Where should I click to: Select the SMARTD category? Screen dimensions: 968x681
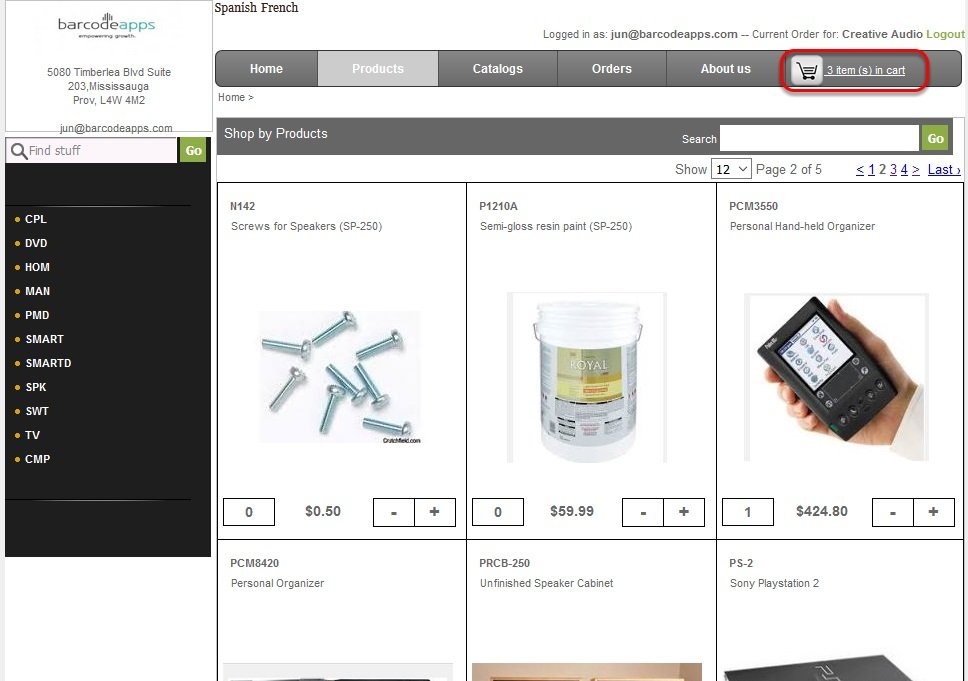(x=48, y=364)
